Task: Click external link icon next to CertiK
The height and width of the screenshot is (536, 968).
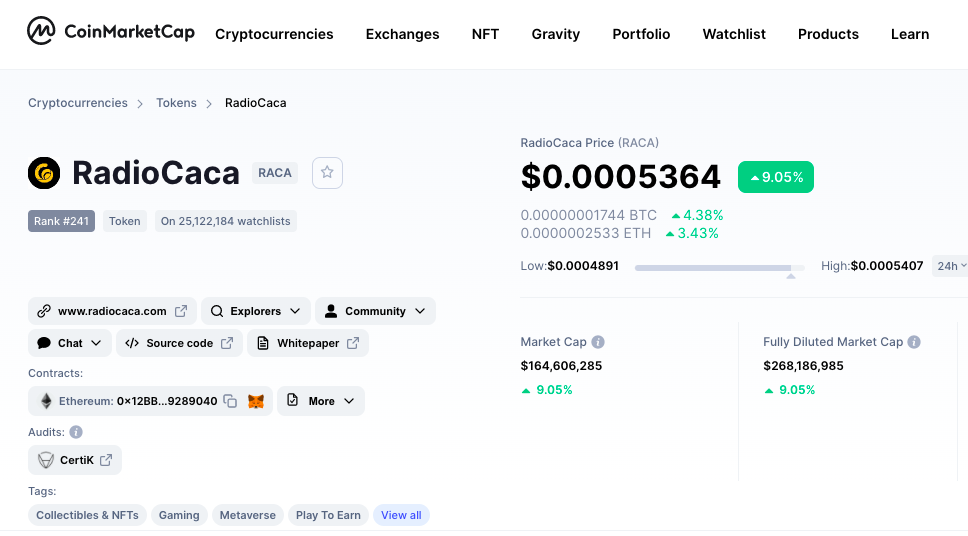Action: pyautogui.click(x=106, y=460)
